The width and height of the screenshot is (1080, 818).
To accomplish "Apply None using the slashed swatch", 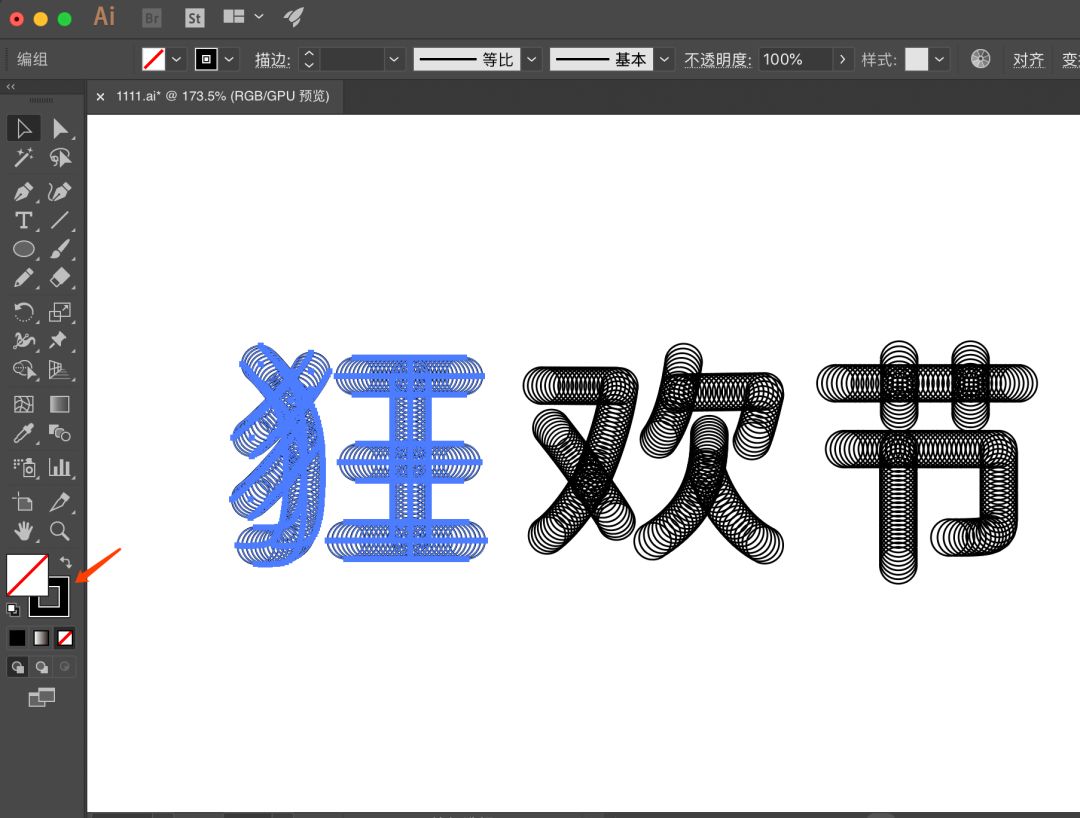I will 64,637.
